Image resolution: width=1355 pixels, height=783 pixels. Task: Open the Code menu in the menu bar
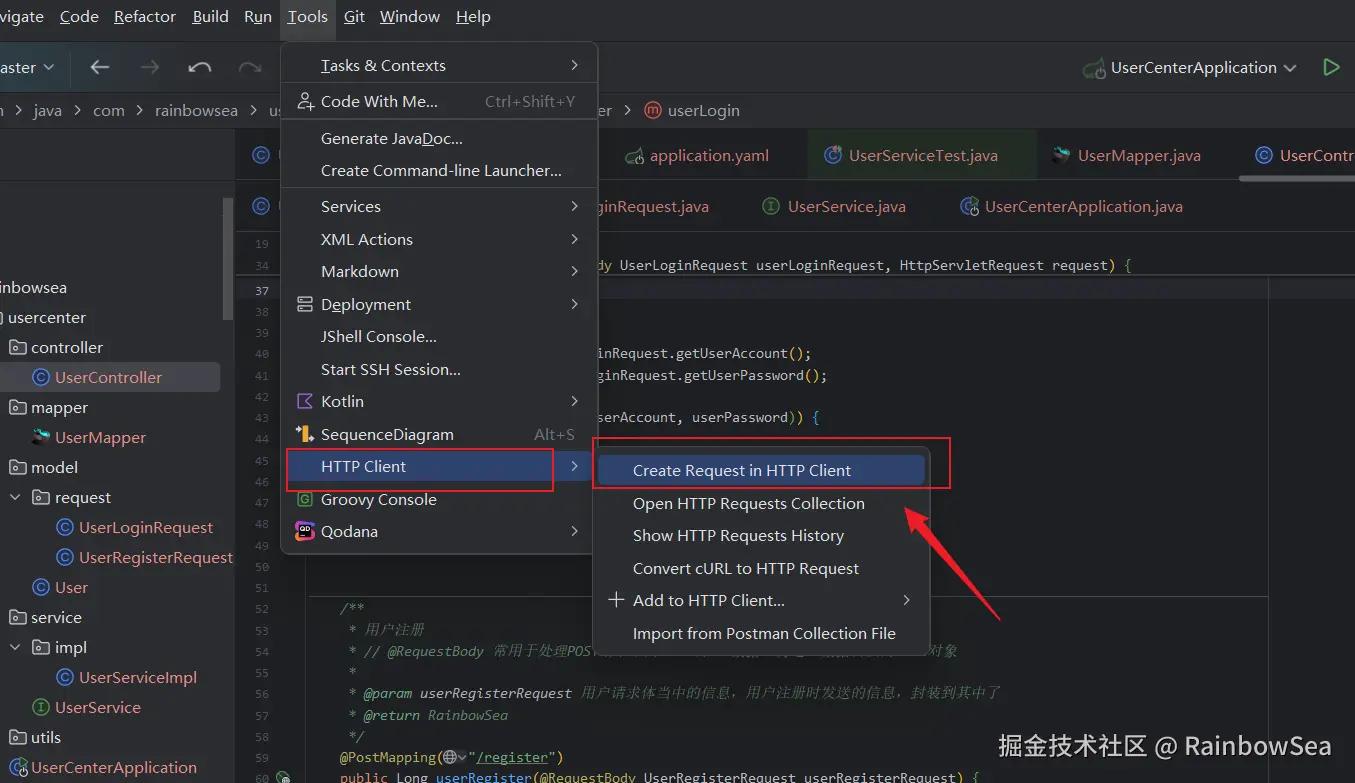79,17
